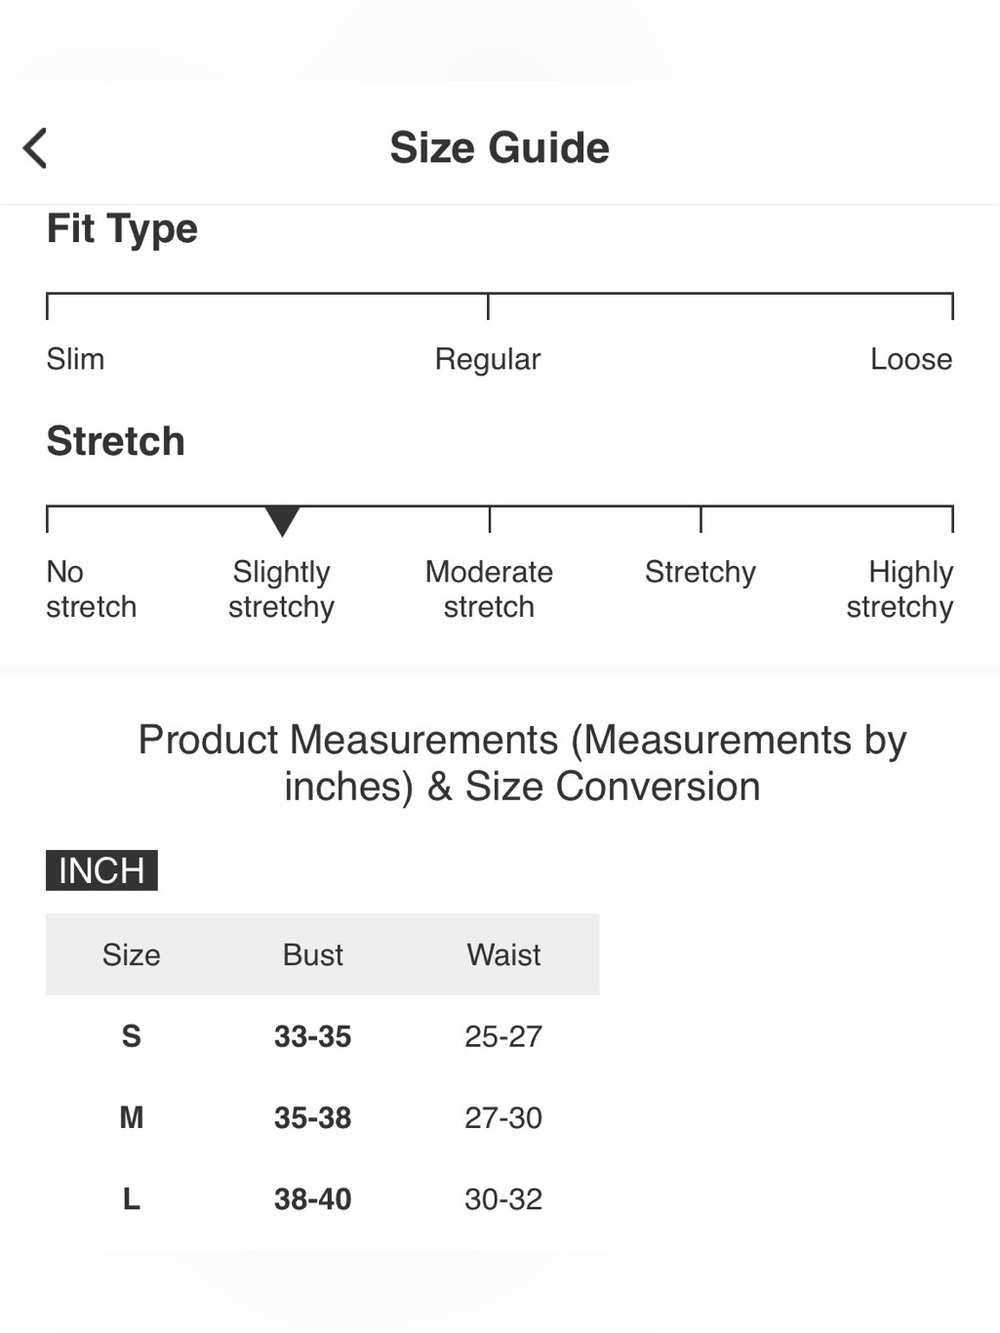Click the Bust column header
The height and width of the screenshot is (1333, 1000).
click(313, 954)
